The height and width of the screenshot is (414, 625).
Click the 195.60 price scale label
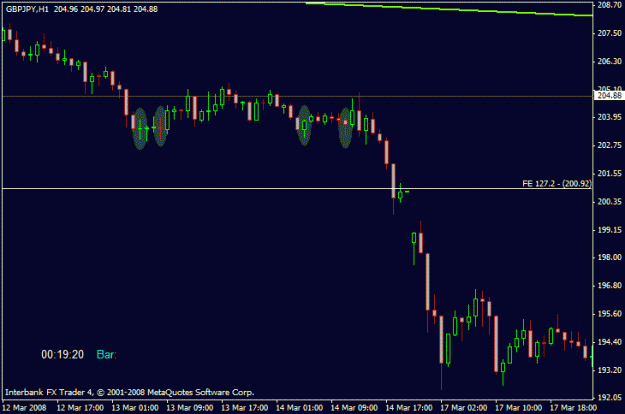click(x=609, y=314)
